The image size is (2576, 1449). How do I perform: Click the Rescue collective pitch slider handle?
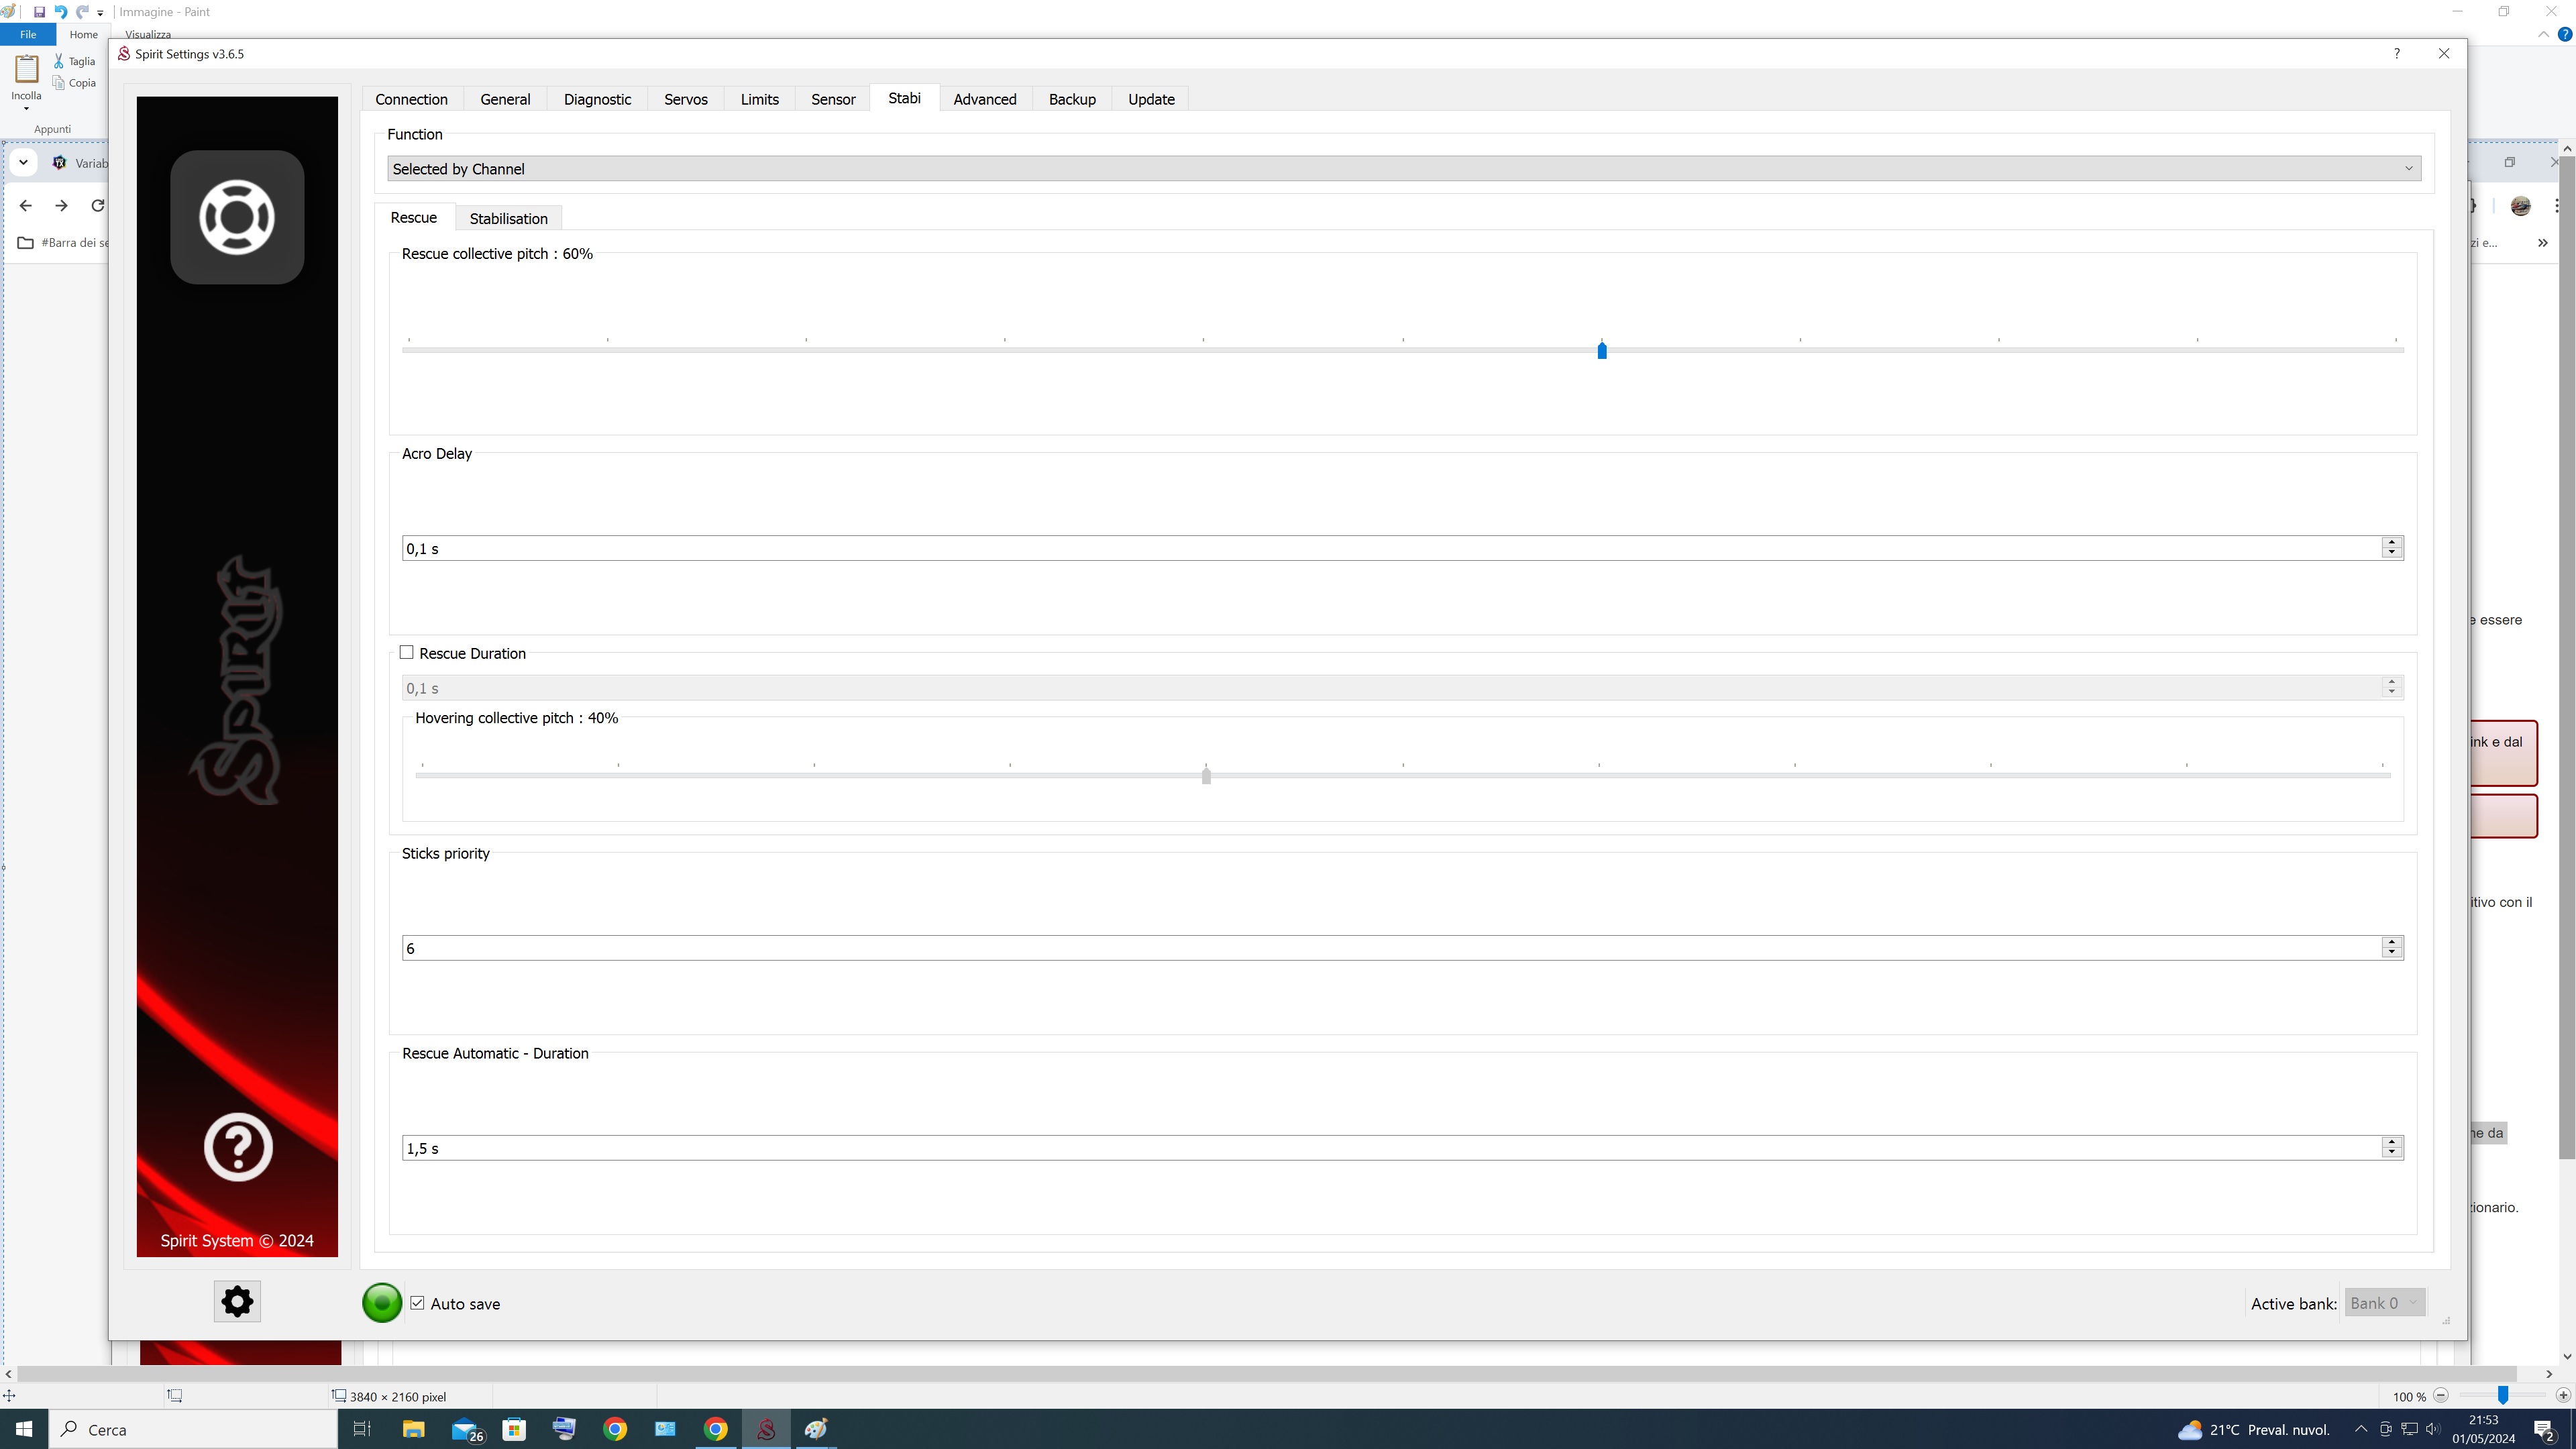(x=1602, y=350)
